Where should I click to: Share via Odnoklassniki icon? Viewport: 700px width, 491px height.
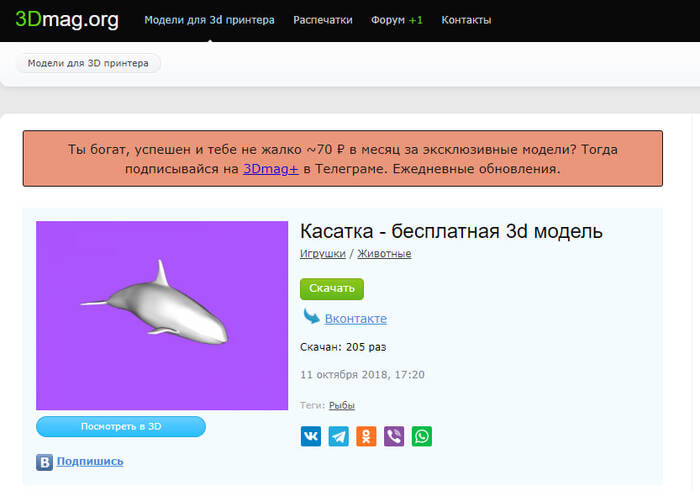[x=366, y=436]
